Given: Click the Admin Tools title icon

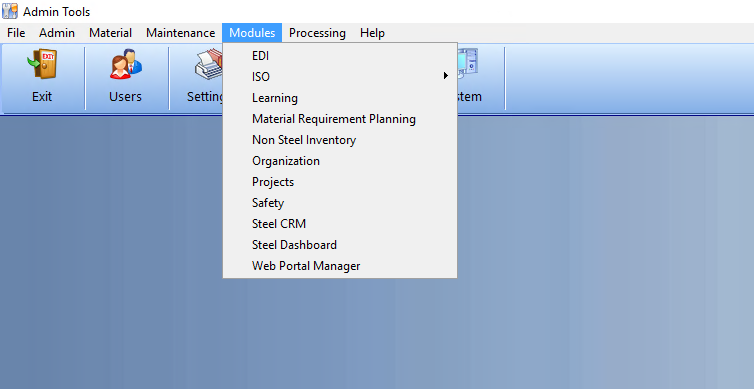Looking at the screenshot, I should coord(10,11).
